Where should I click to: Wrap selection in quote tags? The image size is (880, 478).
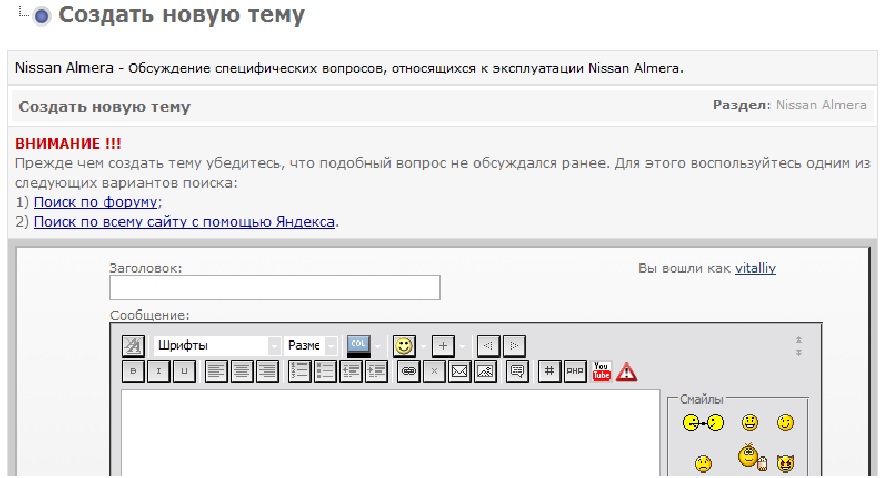tap(517, 371)
